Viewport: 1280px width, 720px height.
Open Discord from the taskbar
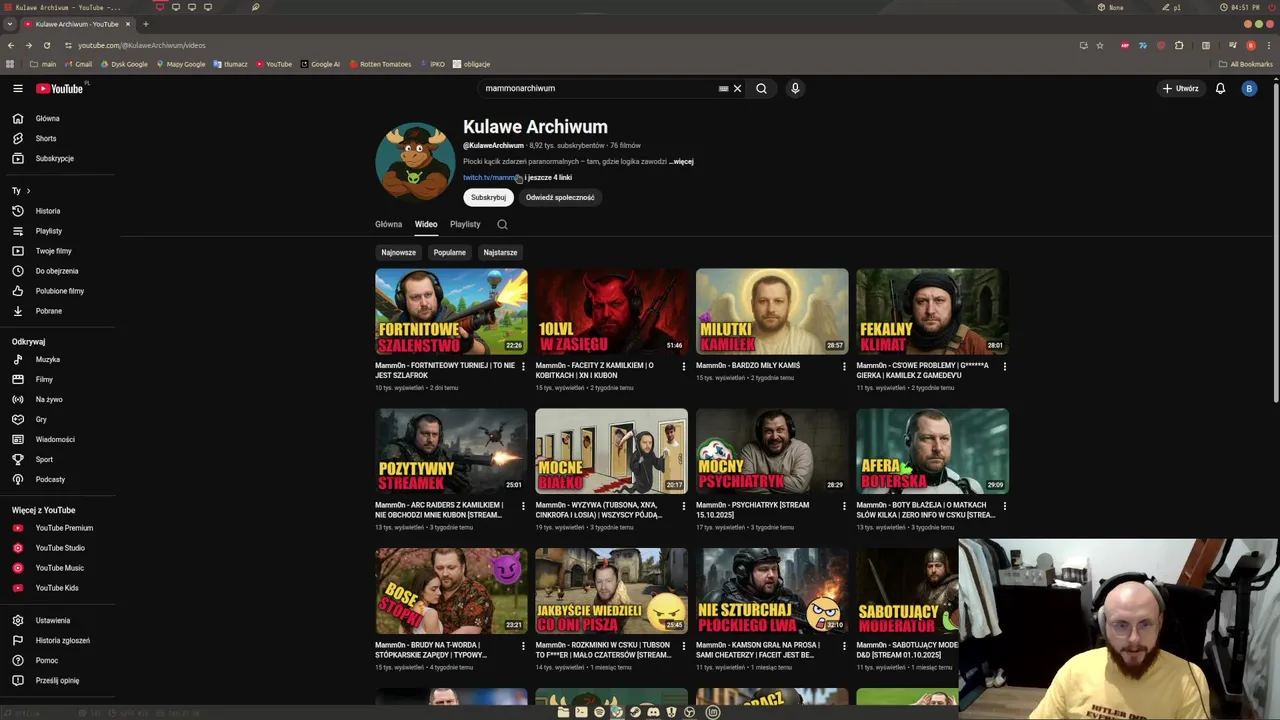click(x=653, y=712)
